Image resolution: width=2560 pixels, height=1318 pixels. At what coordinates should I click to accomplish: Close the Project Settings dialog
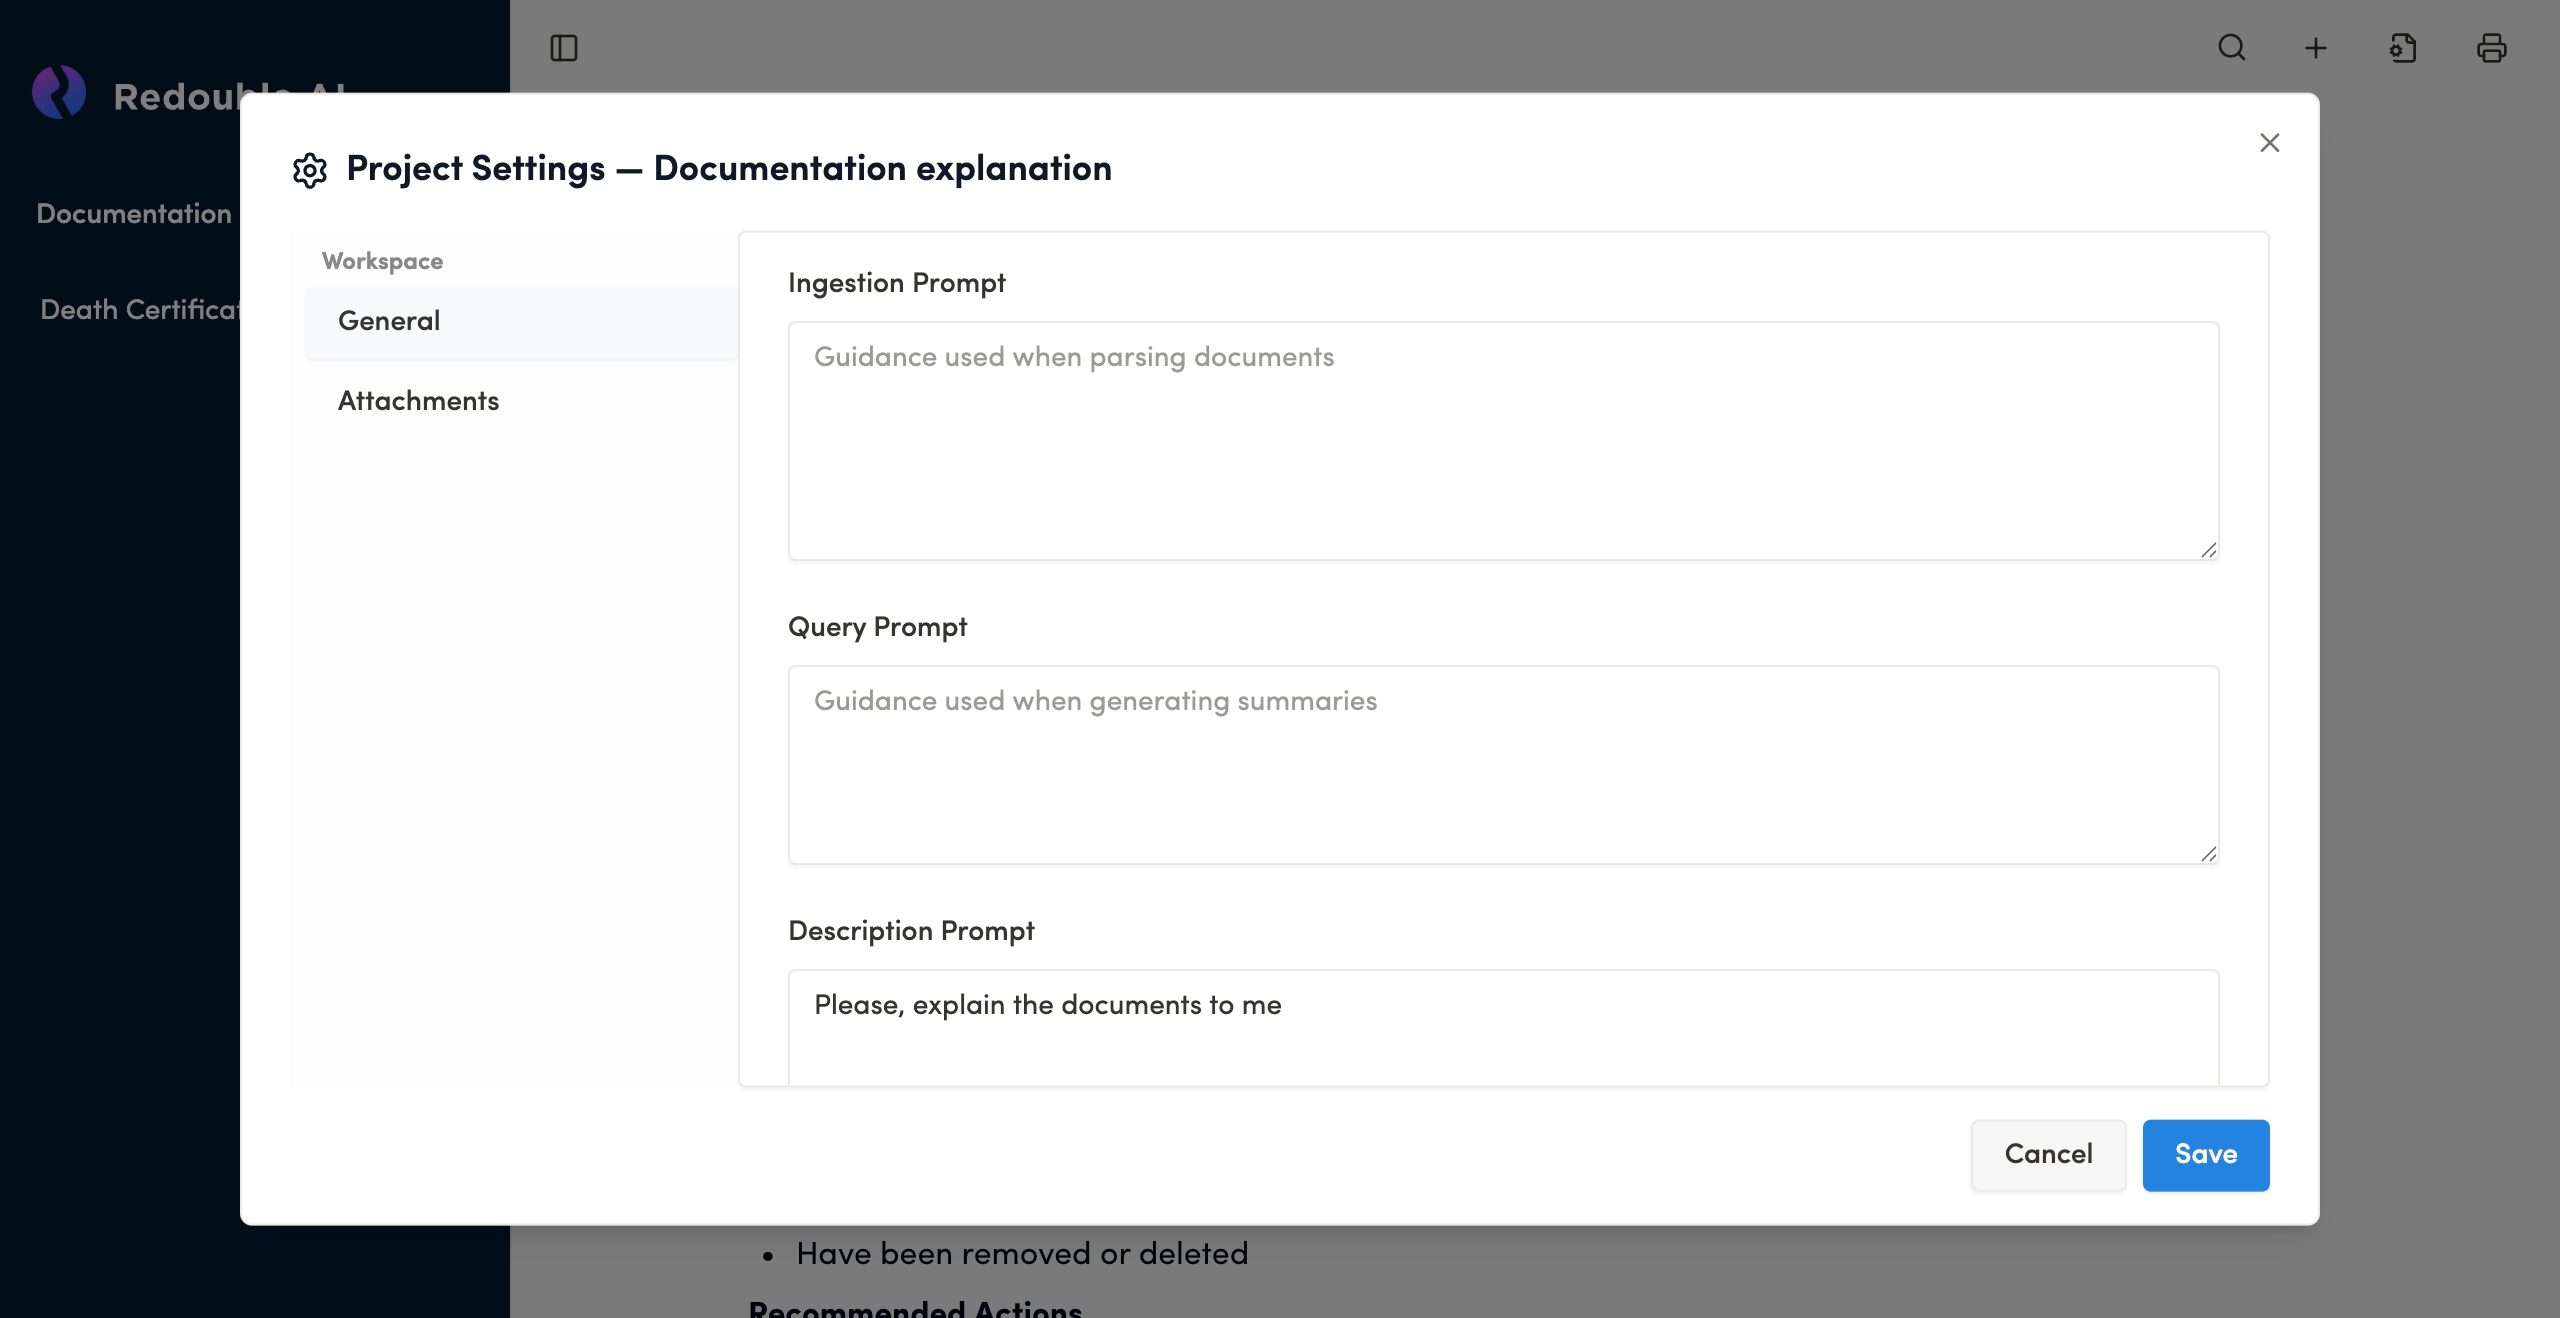[x=2269, y=143]
